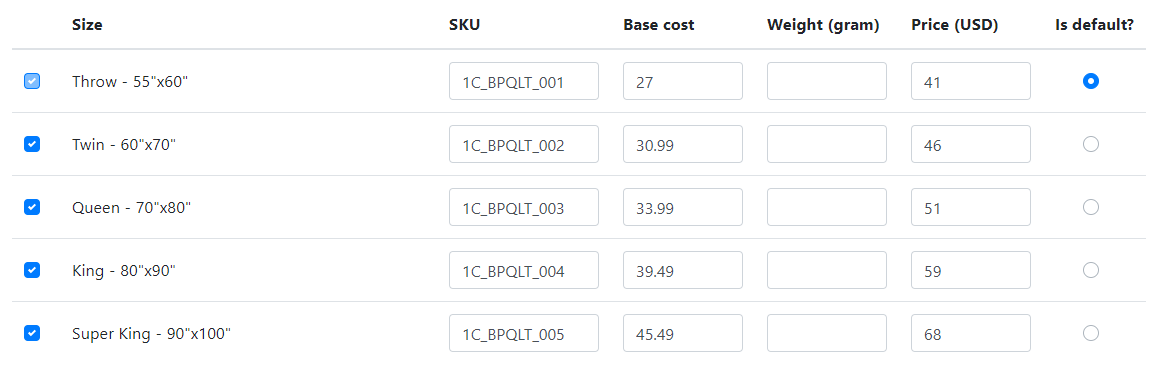1158x370 pixels.
Task: Focus base cost field showing 30.99
Action: point(683,144)
